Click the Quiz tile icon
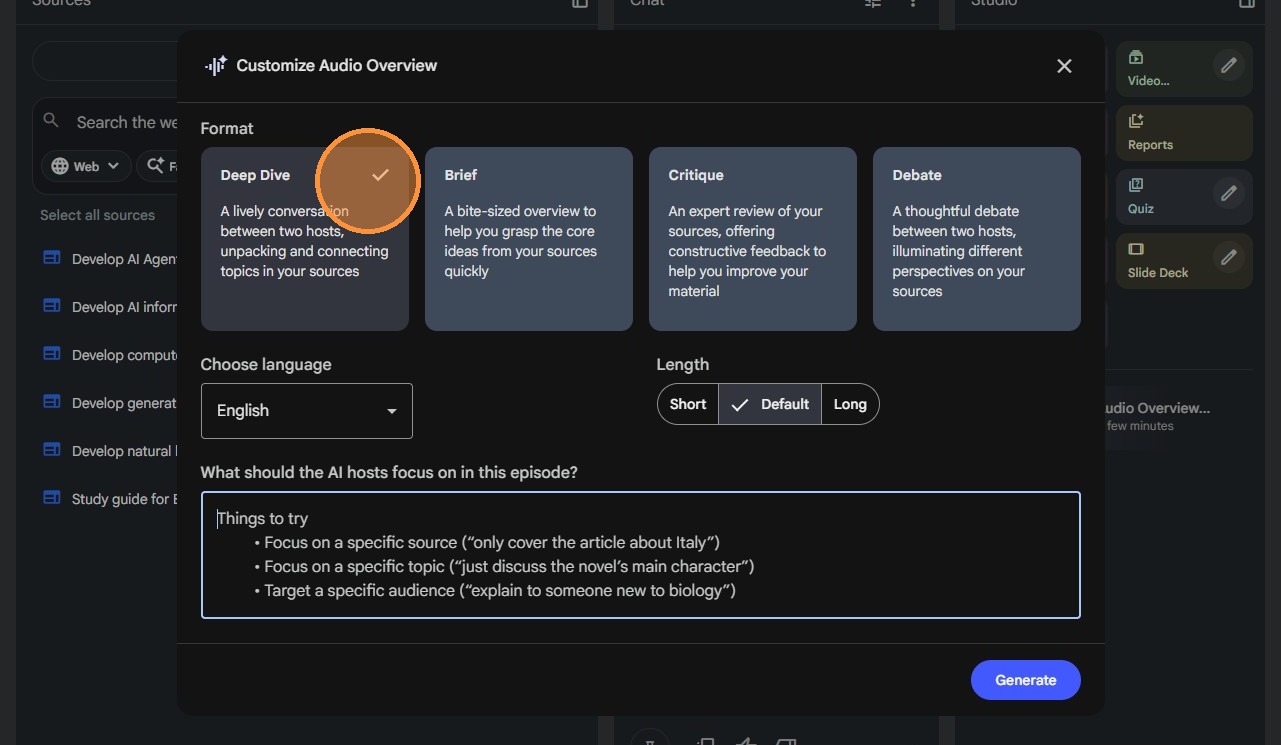This screenshot has width=1281, height=745. pyautogui.click(x=1136, y=185)
